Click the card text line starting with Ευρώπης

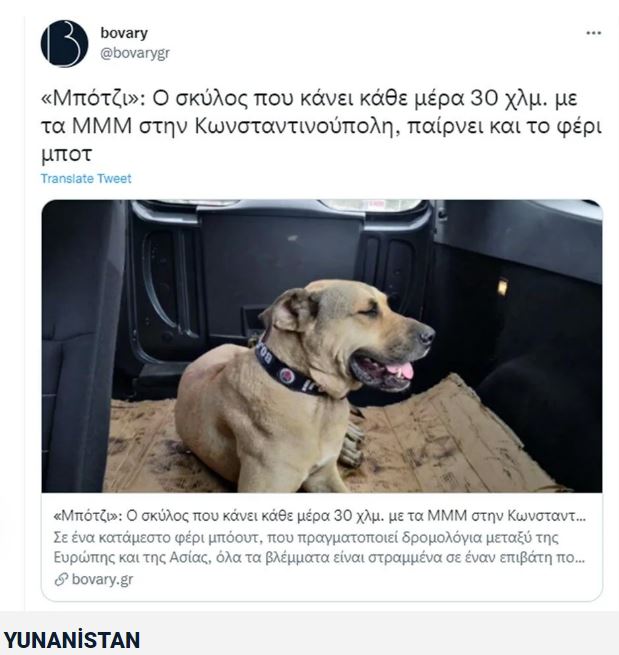pyautogui.click(x=320, y=558)
